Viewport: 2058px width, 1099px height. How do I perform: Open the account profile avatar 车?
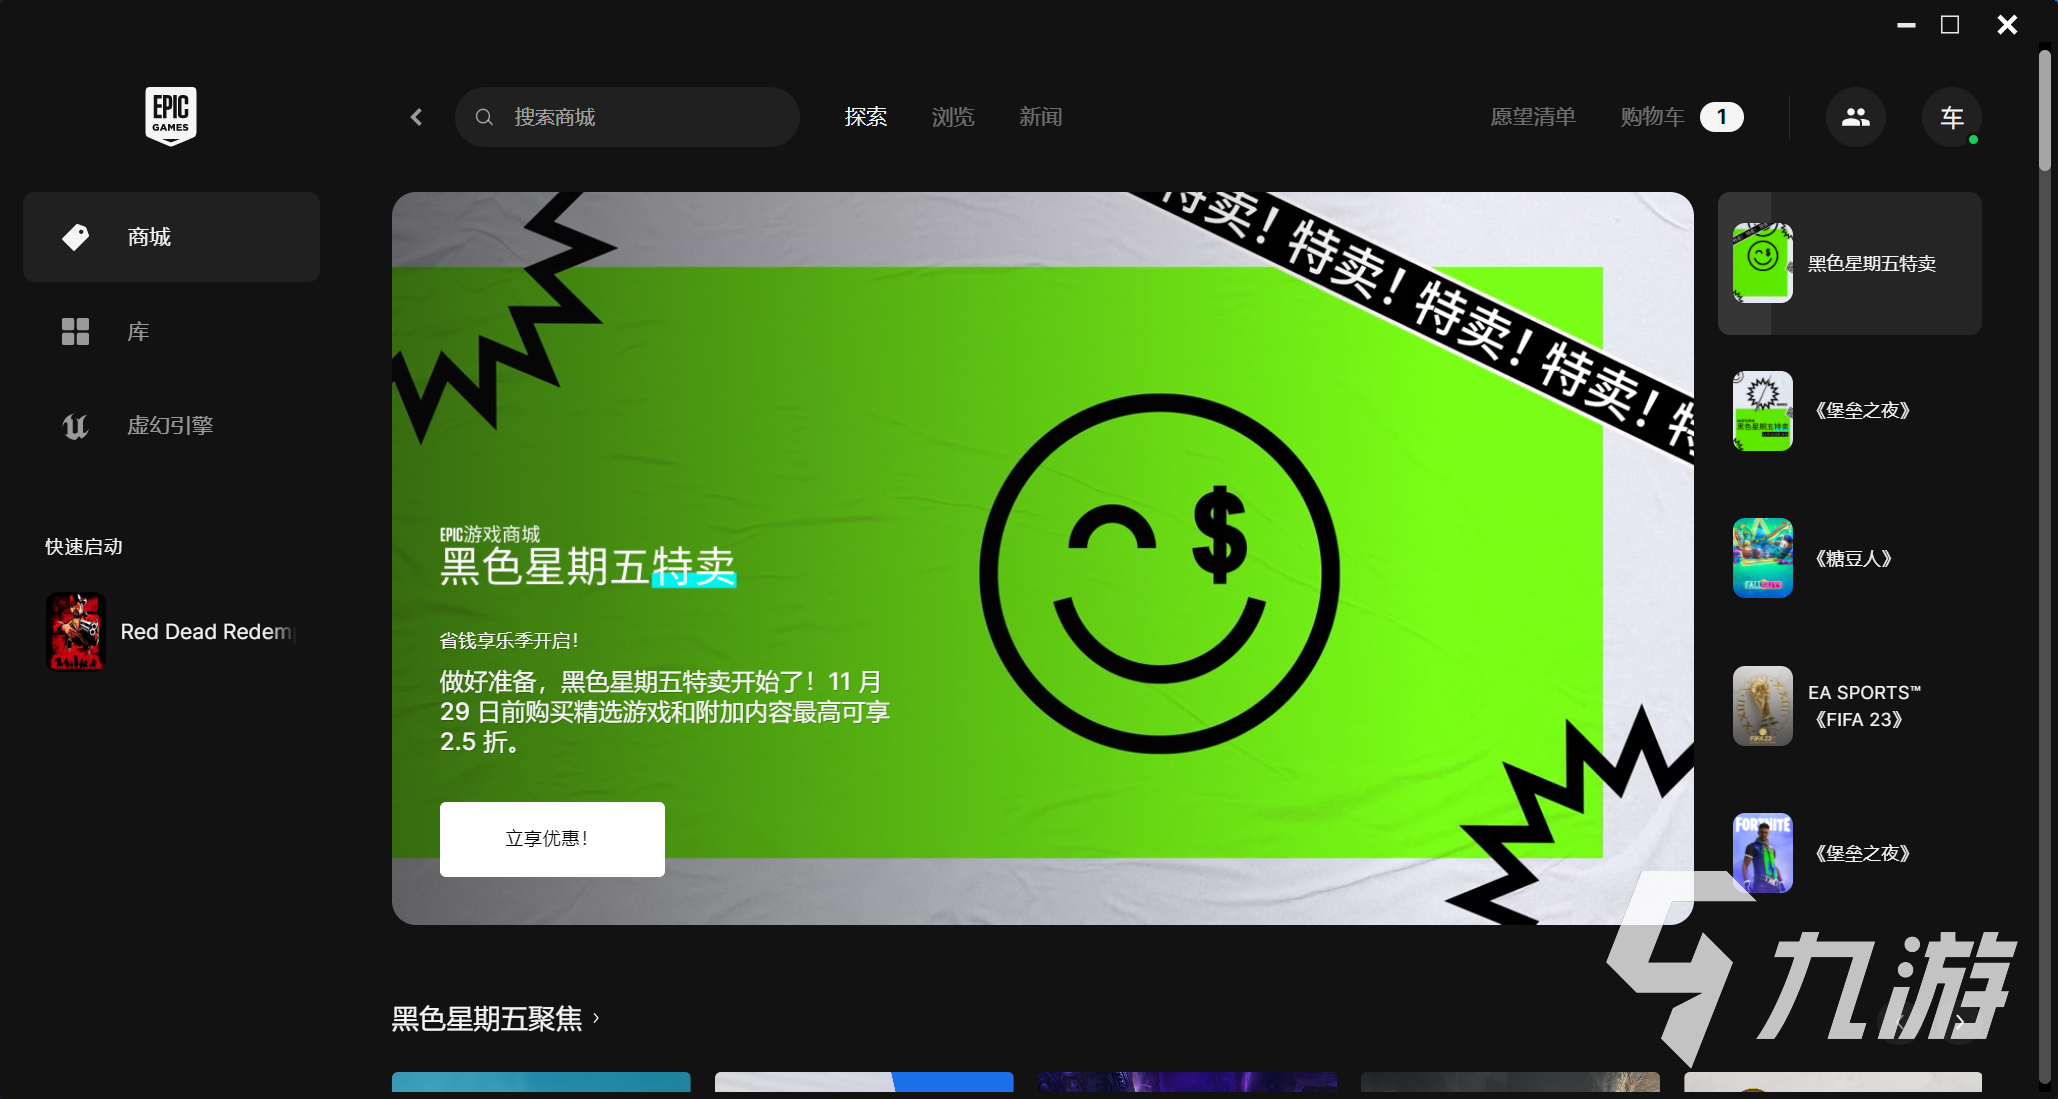pyautogui.click(x=1951, y=117)
